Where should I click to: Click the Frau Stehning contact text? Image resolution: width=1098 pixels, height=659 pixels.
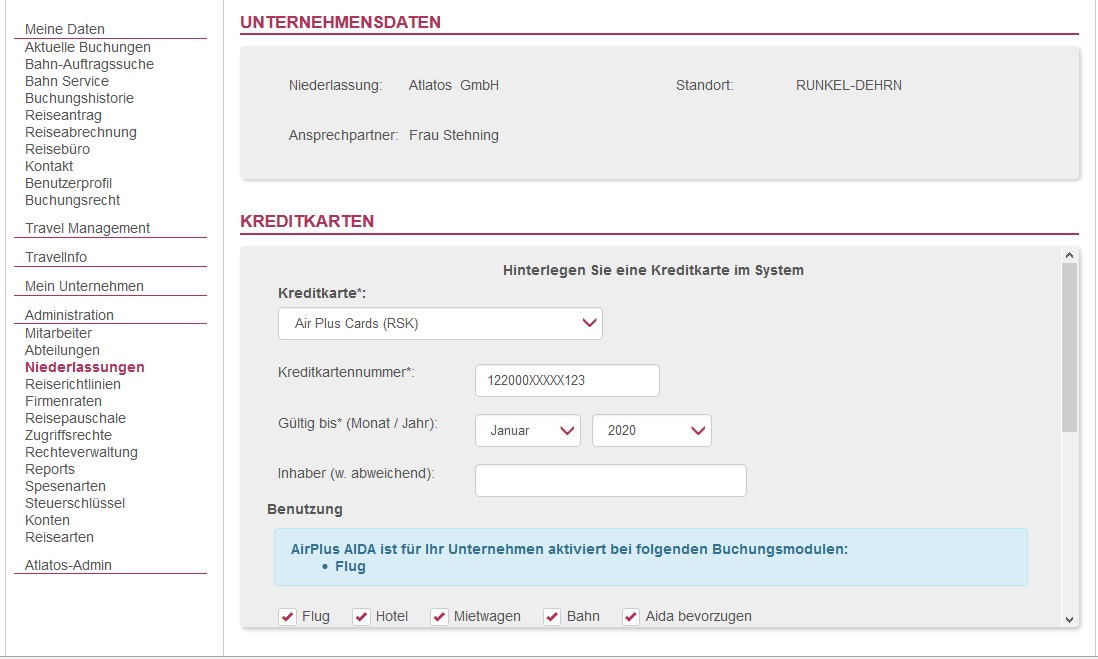pyautogui.click(x=454, y=135)
